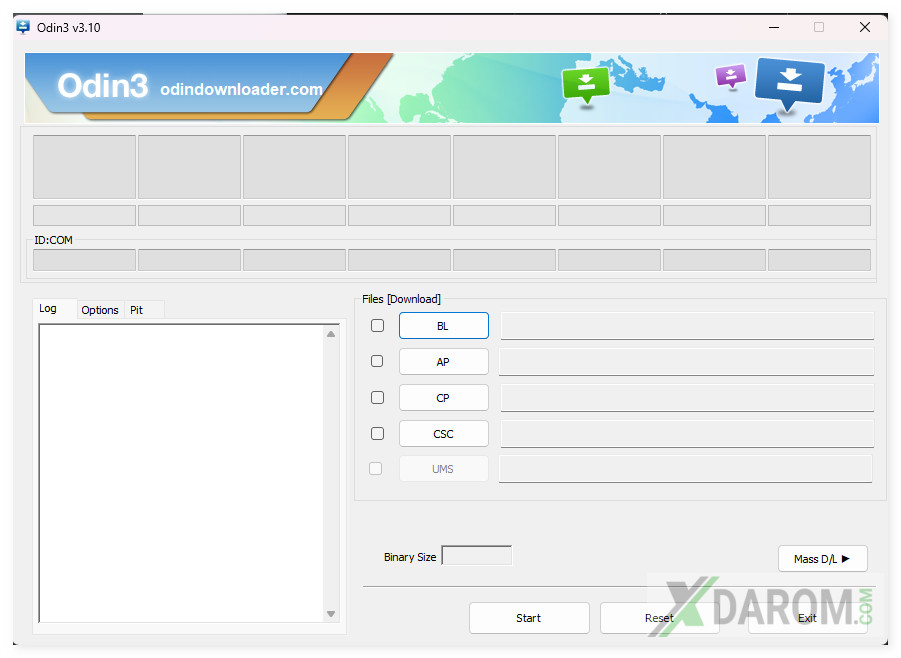Switch to the Options tab
Viewport: 901px width, 658px height.
click(100, 310)
